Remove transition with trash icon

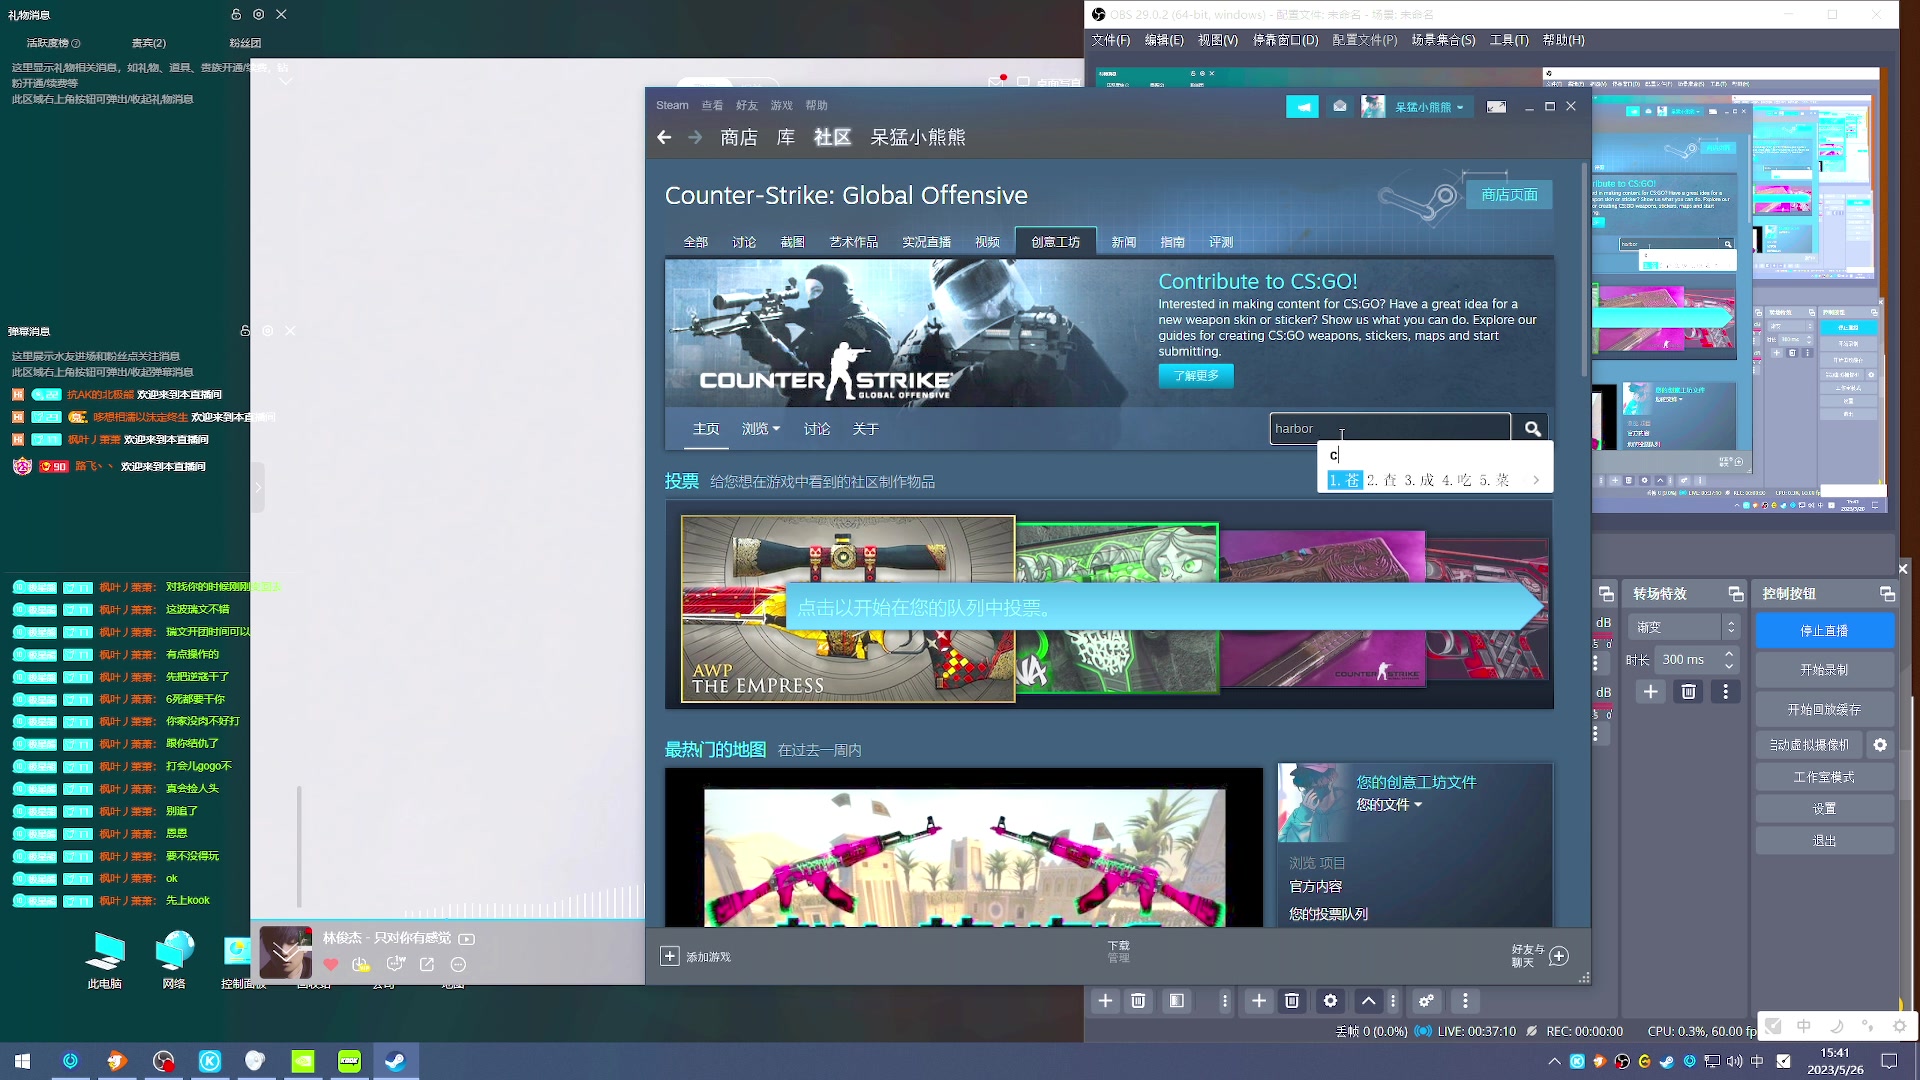click(1688, 691)
